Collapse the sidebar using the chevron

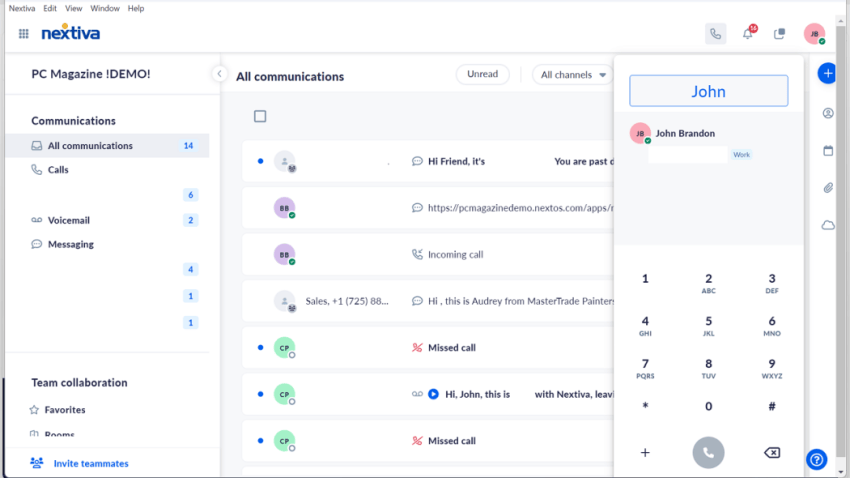(220, 74)
